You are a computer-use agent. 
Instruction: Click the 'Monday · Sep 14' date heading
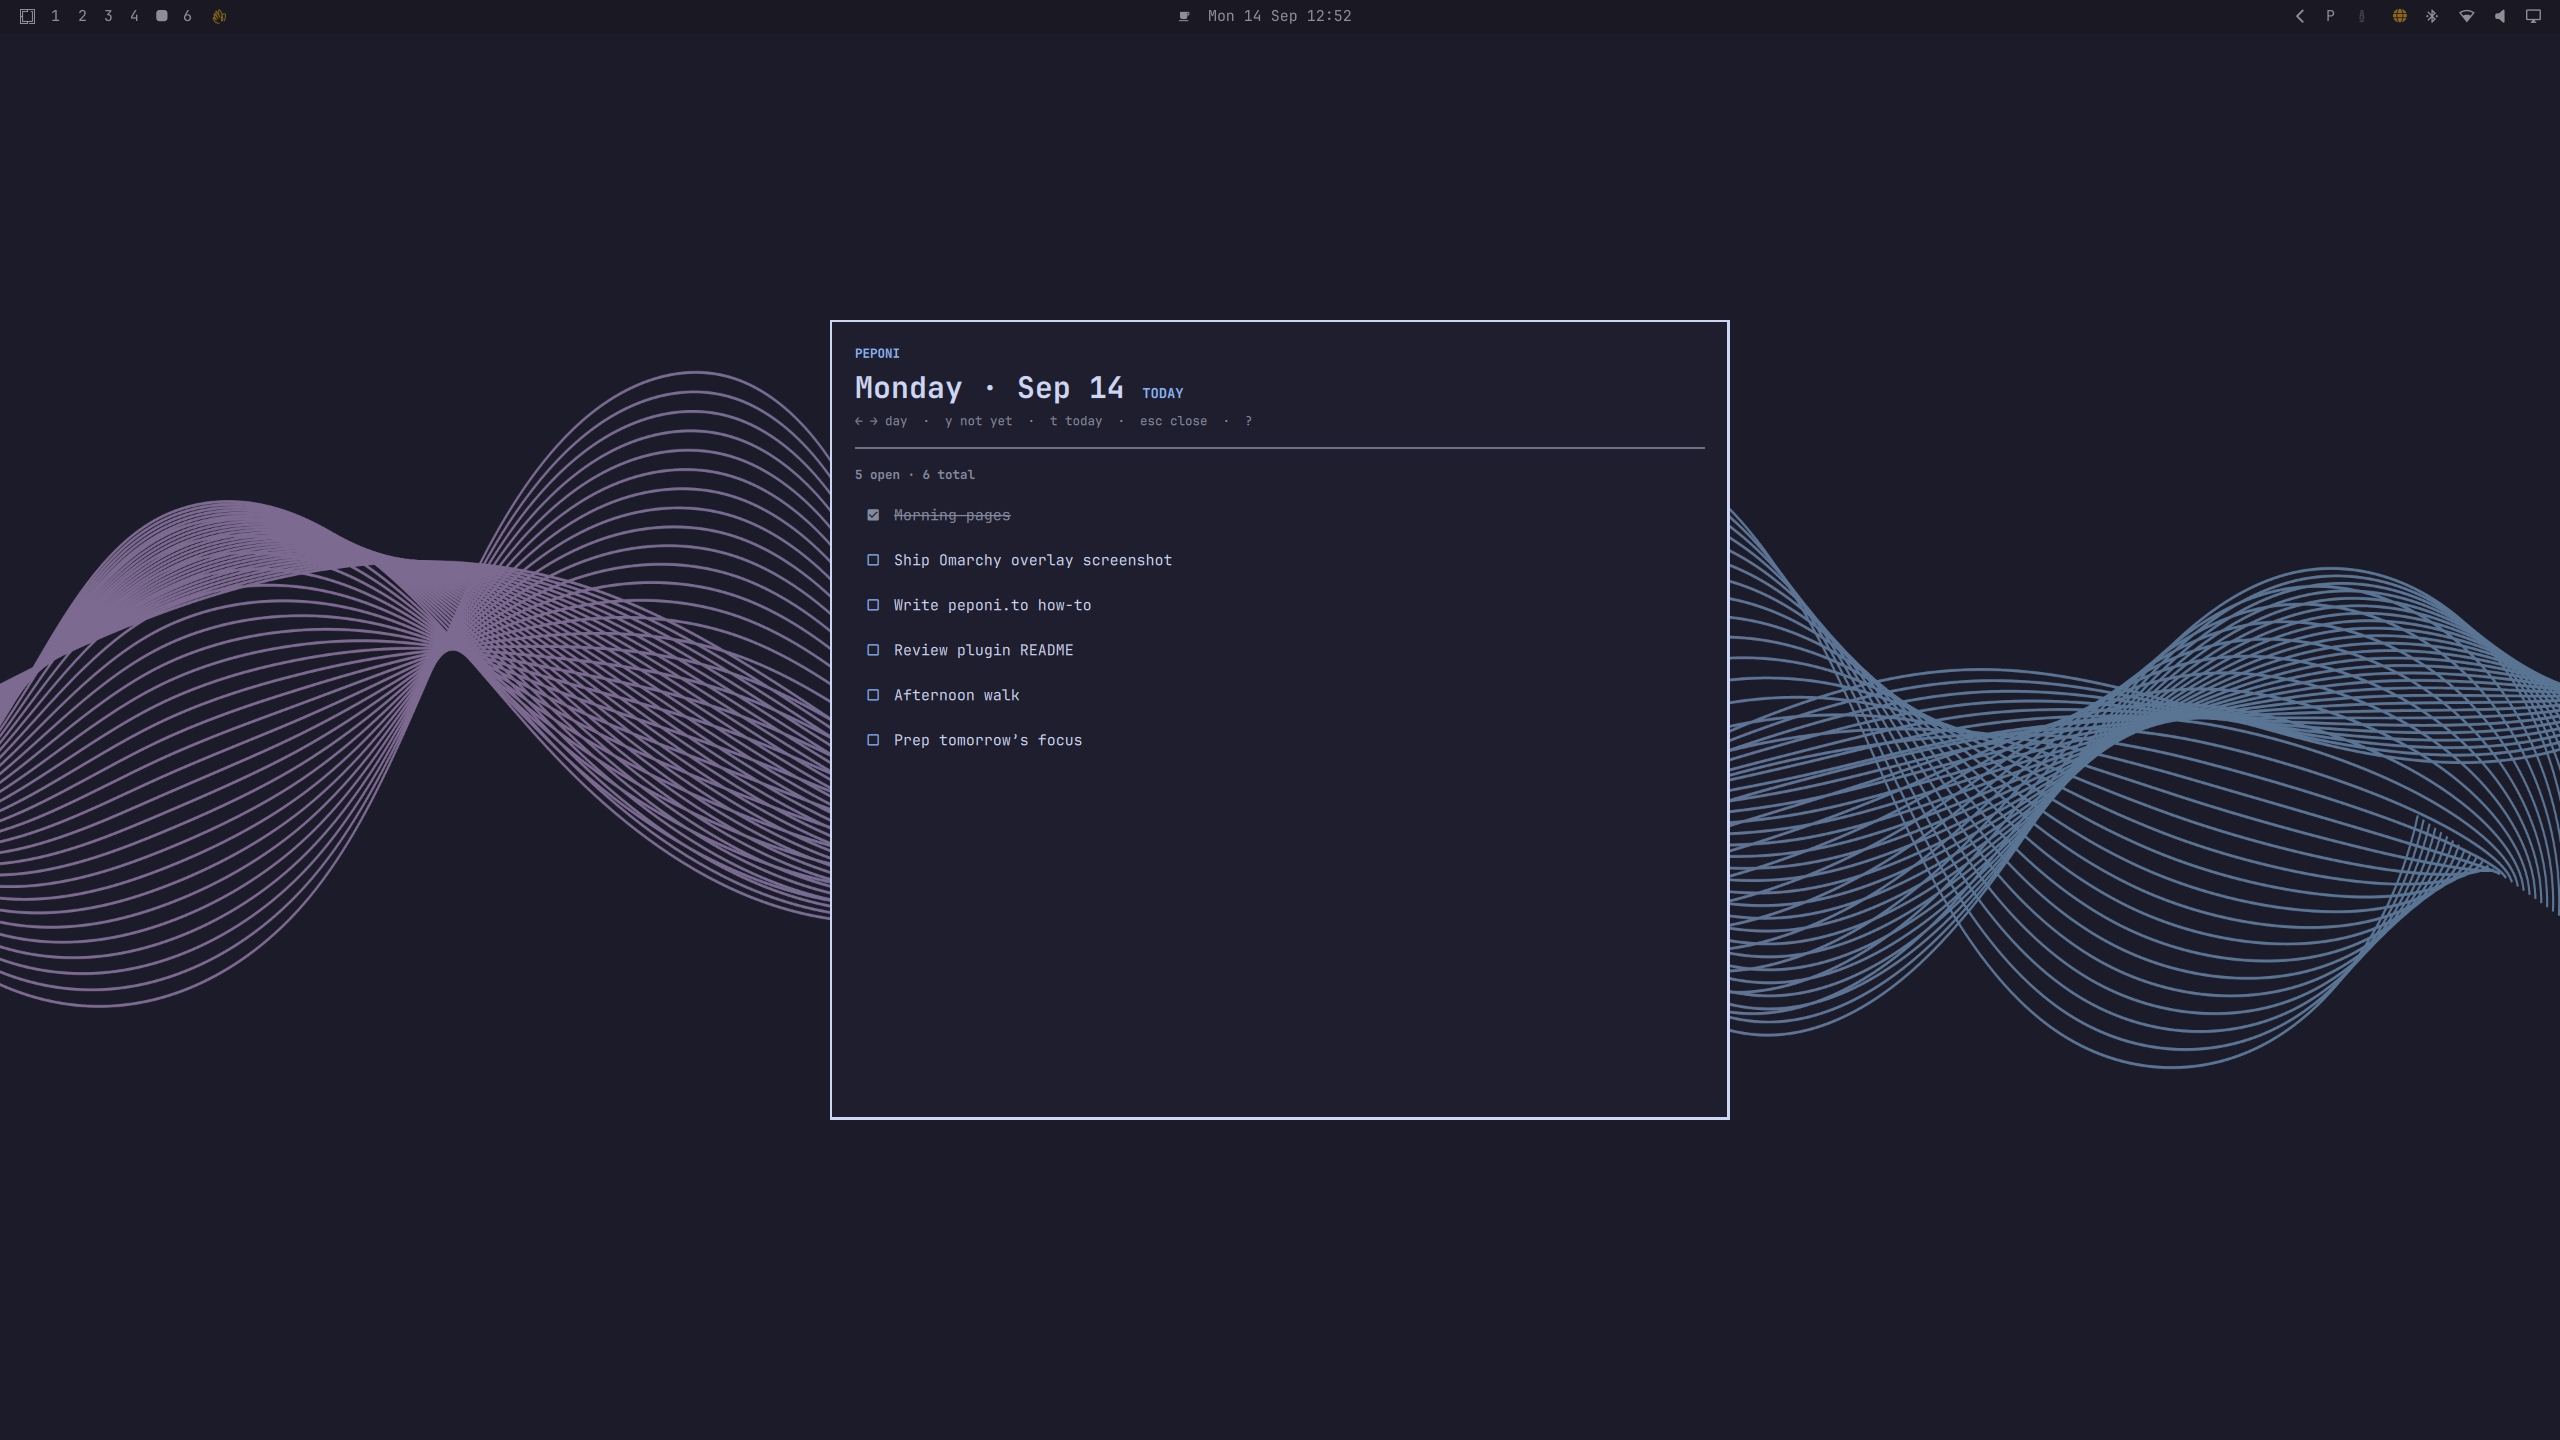pos(989,388)
